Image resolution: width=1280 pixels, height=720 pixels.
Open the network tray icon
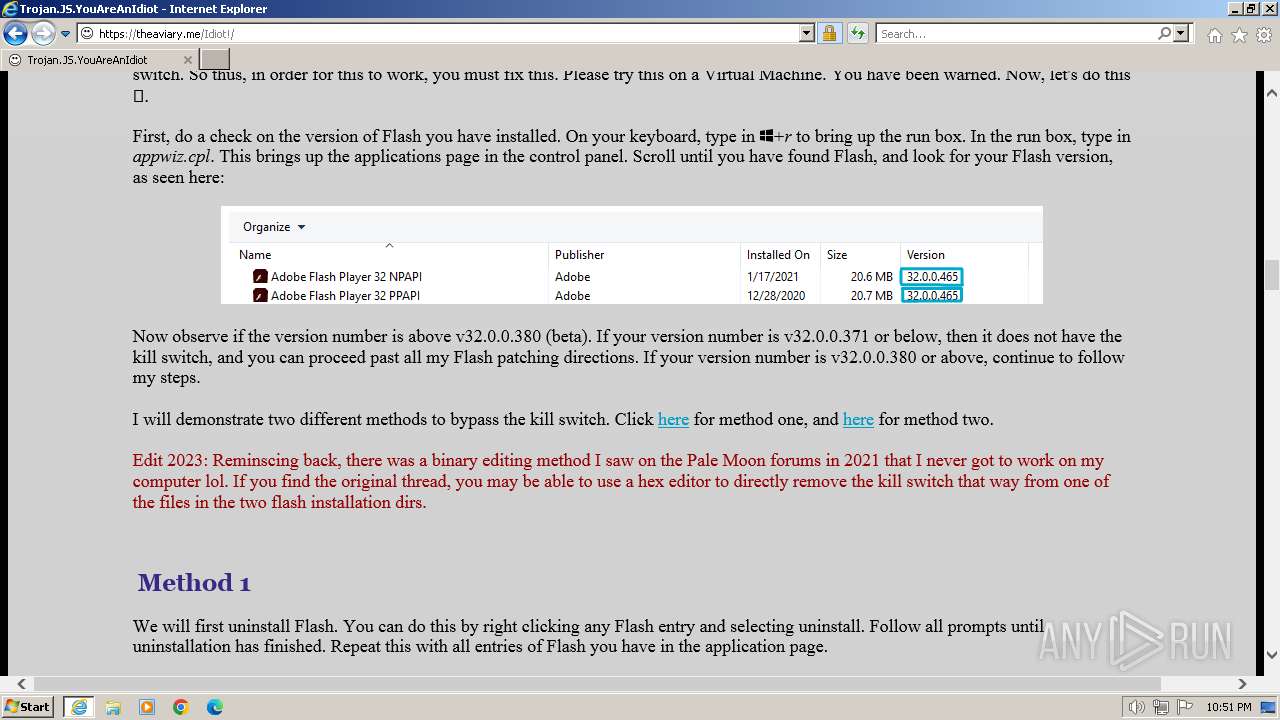coord(1161,707)
